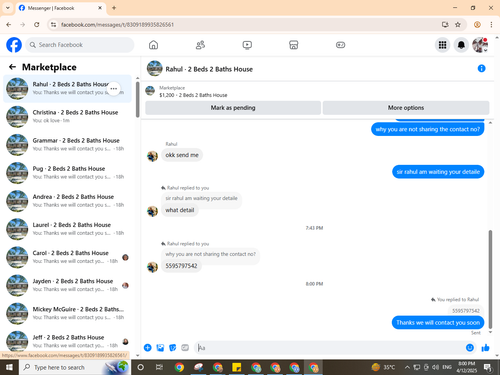Choose a GIF from the composer
Image resolution: width=500 pixels, height=375 pixels.
(x=185, y=348)
